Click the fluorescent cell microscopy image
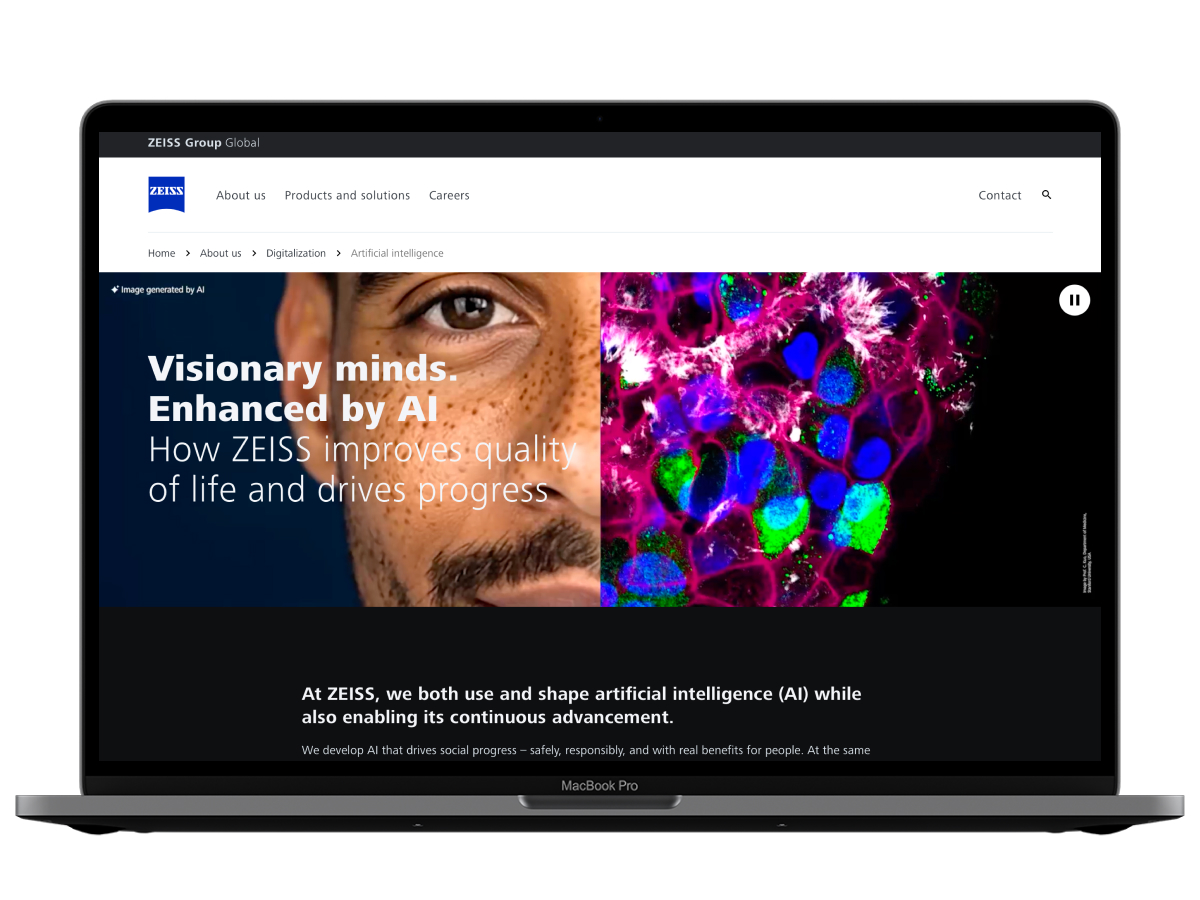 800,440
